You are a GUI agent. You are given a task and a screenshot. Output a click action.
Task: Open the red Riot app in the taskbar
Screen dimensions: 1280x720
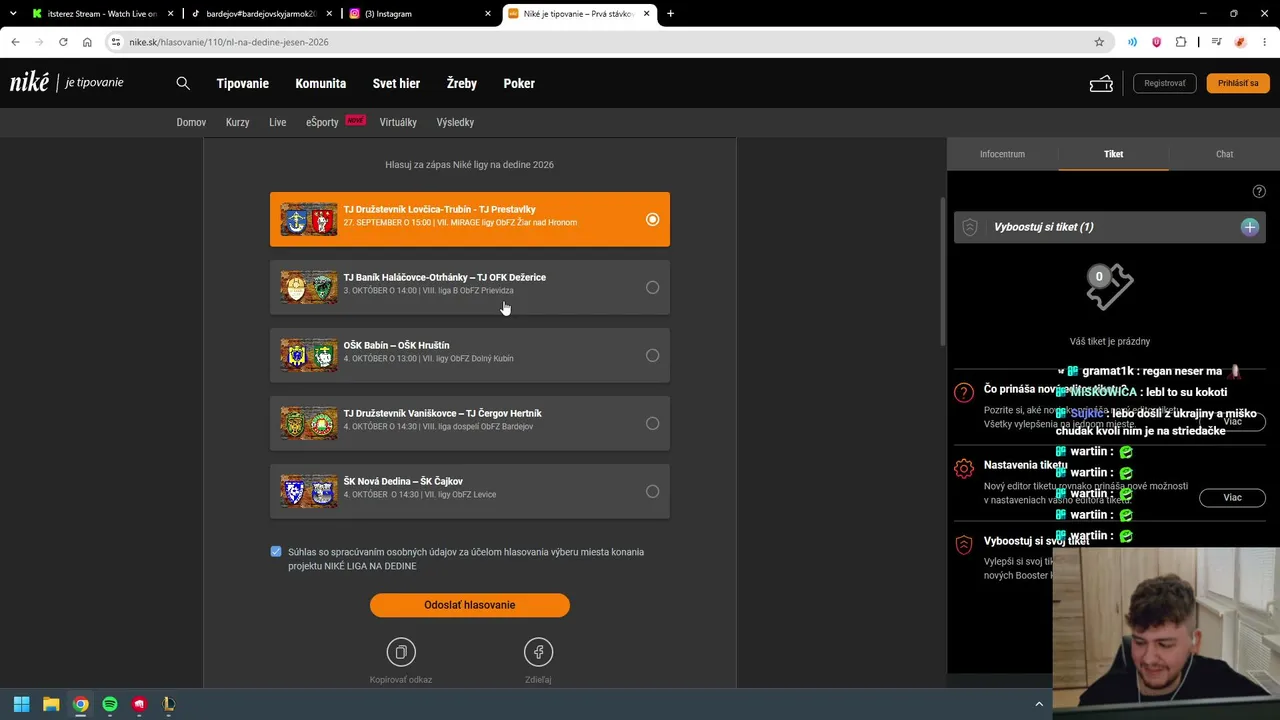coord(139,704)
